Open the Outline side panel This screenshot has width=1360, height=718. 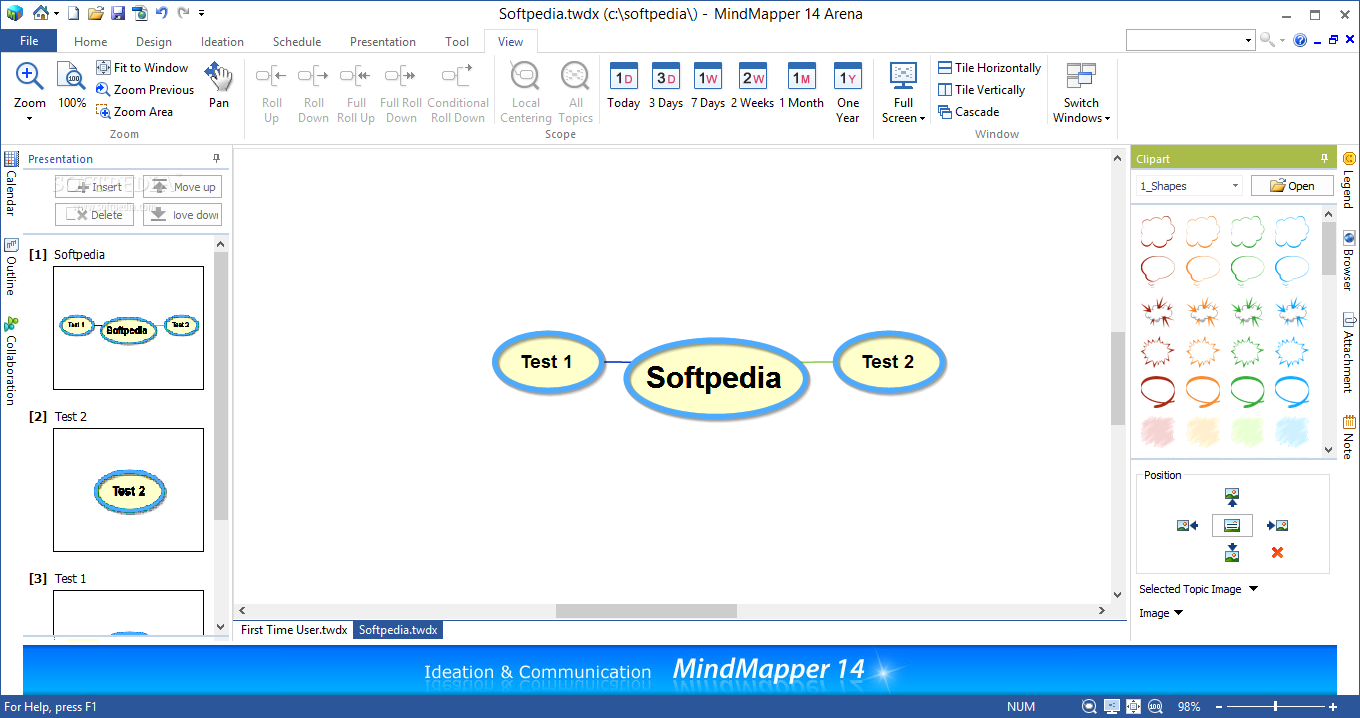point(11,267)
